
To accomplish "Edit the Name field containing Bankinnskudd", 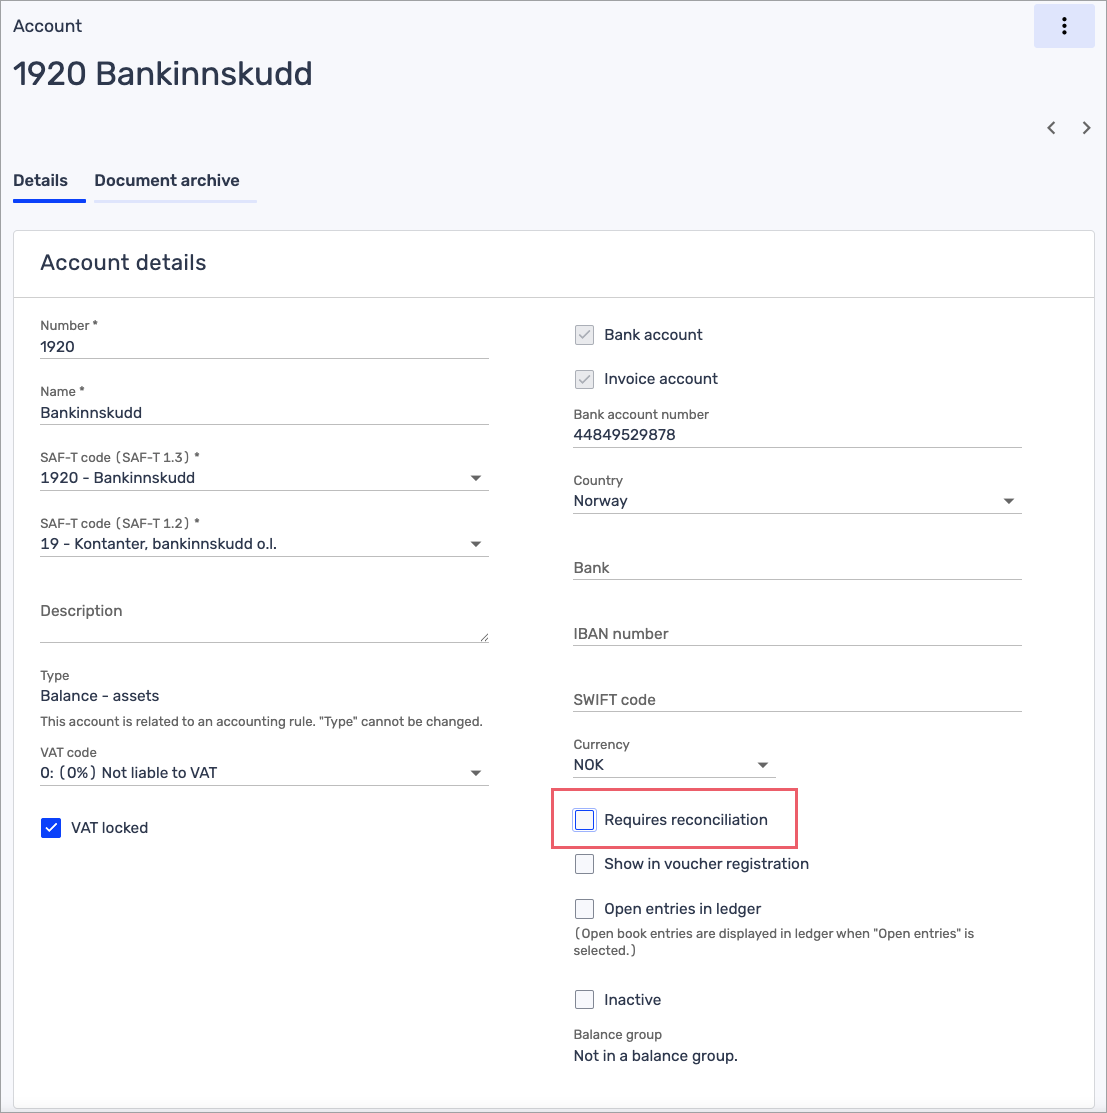I will point(264,413).
